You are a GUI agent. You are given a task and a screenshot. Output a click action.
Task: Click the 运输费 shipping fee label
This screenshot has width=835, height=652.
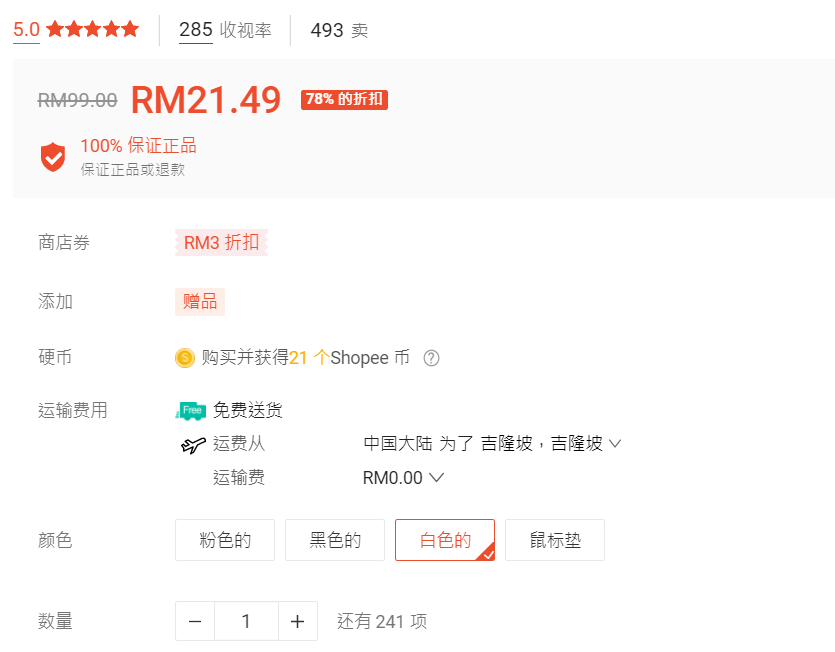tap(239, 477)
